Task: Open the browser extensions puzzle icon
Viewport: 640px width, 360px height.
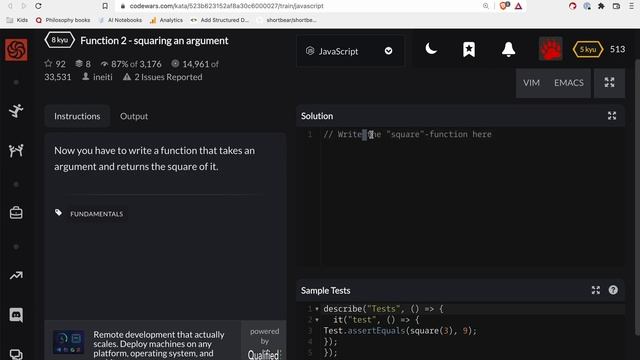Action: pyautogui.click(x=601, y=6)
